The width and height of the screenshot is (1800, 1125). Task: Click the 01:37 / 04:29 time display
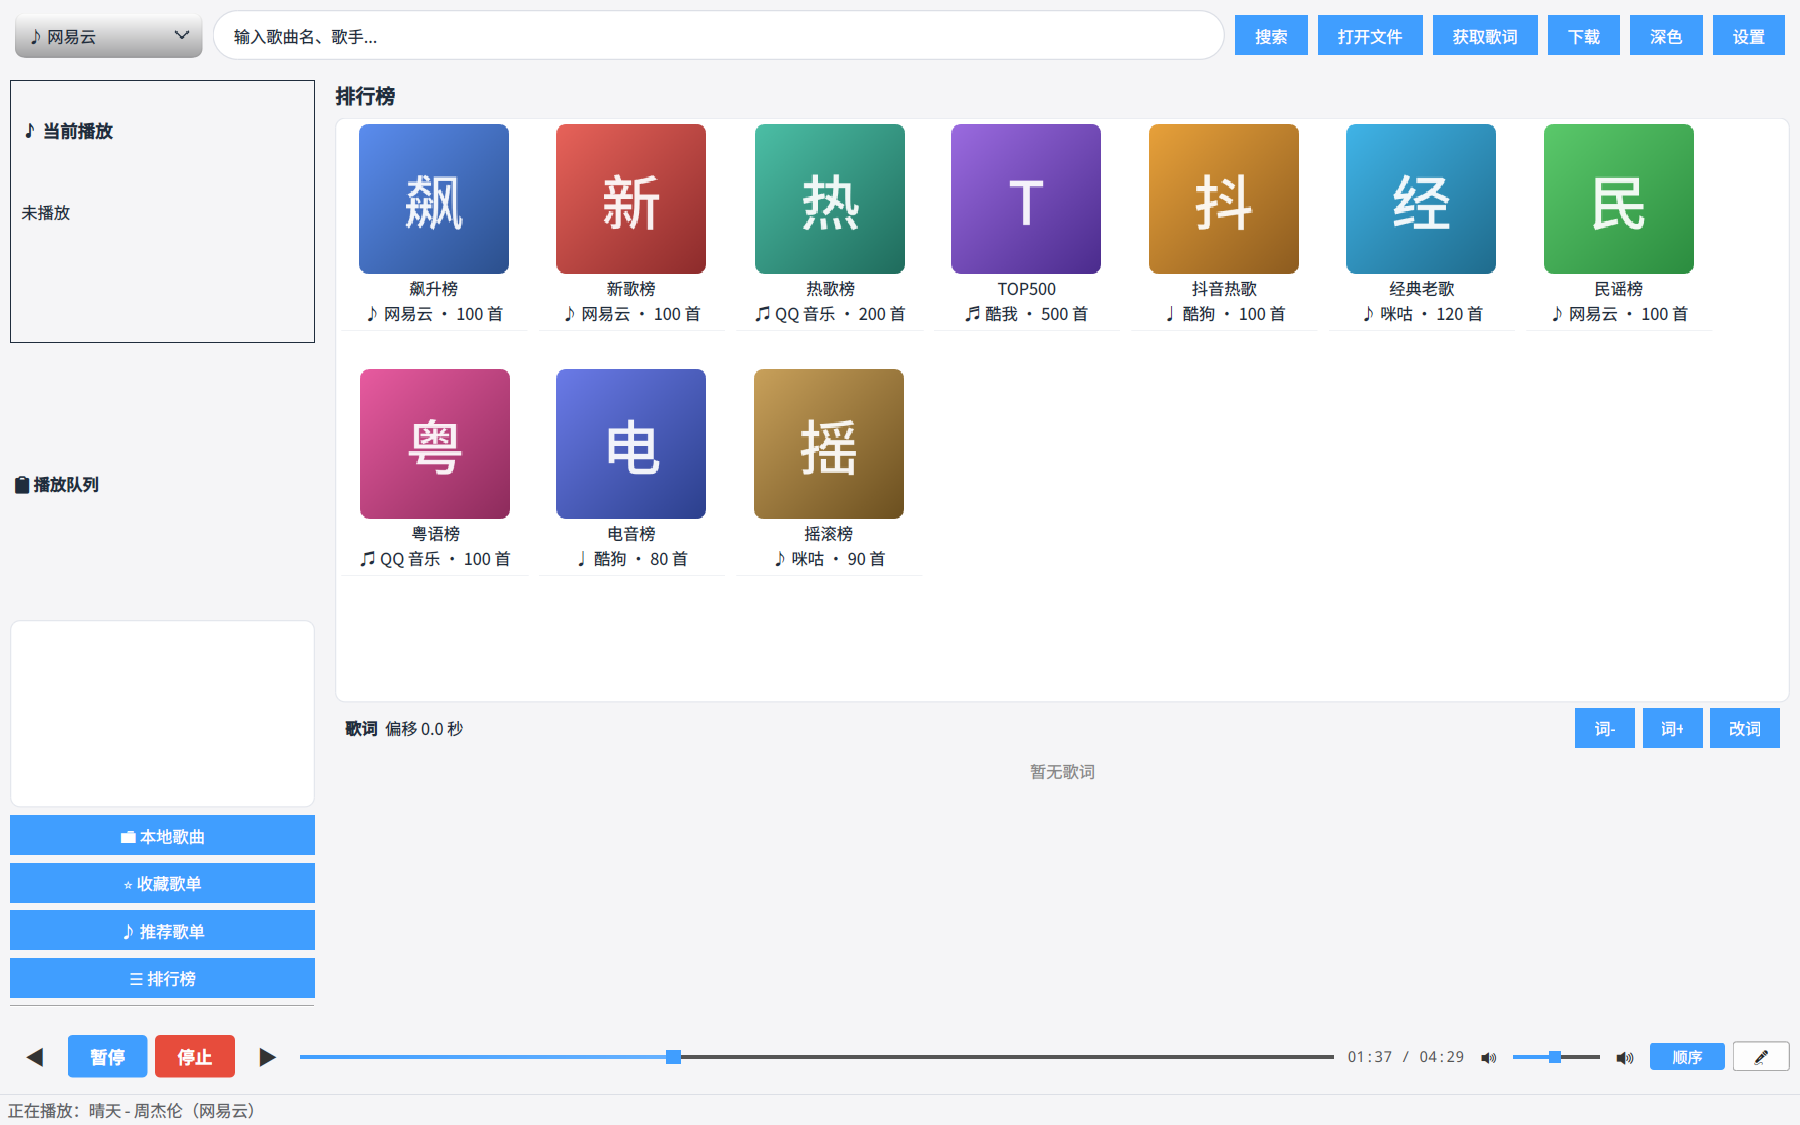1406,1057
